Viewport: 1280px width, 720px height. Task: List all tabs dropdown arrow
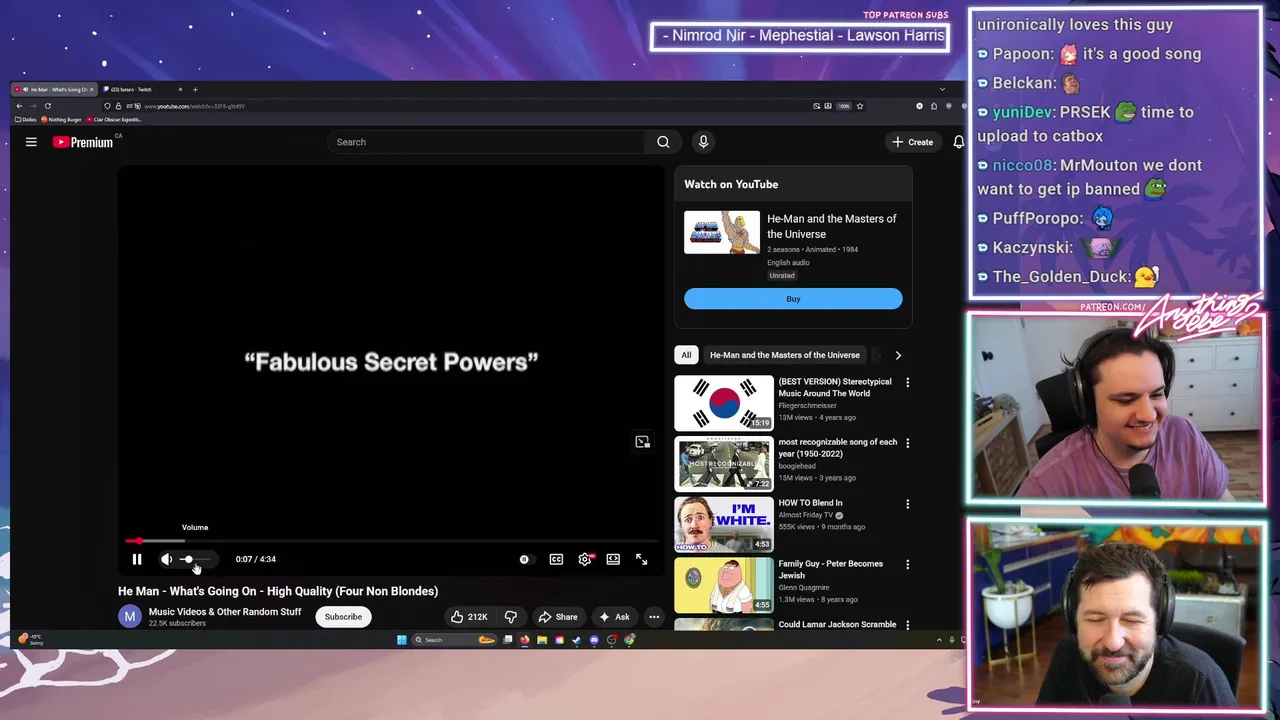(x=941, y=89)
